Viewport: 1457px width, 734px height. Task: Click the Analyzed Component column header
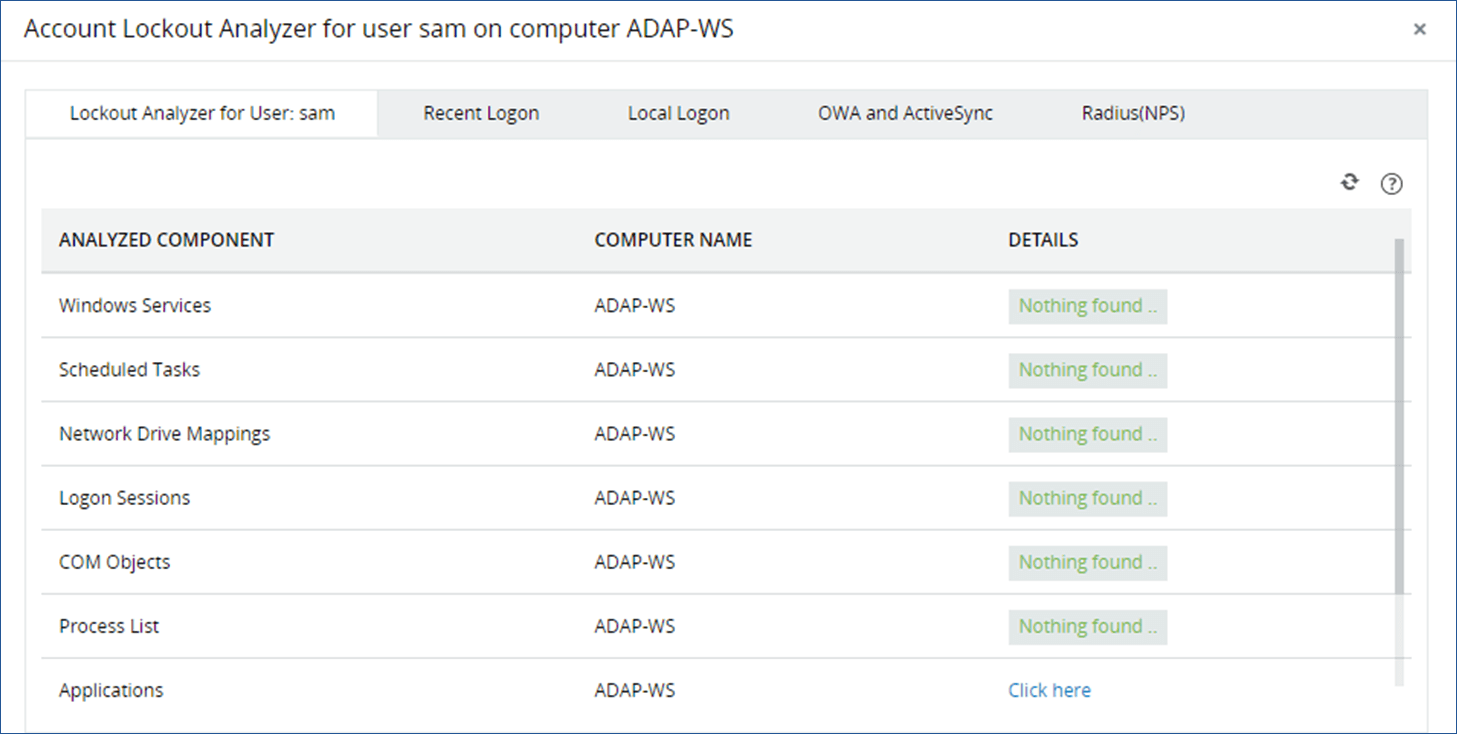click(166, 240)
